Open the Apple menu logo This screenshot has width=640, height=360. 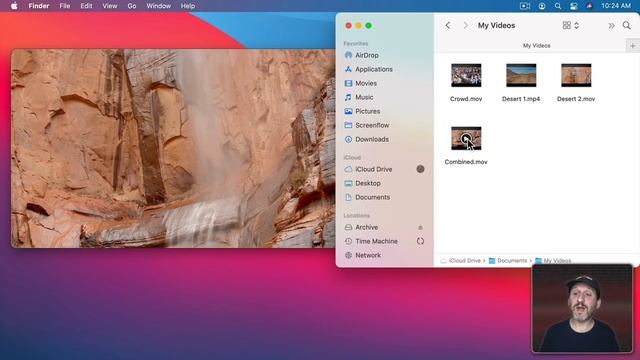14,6
